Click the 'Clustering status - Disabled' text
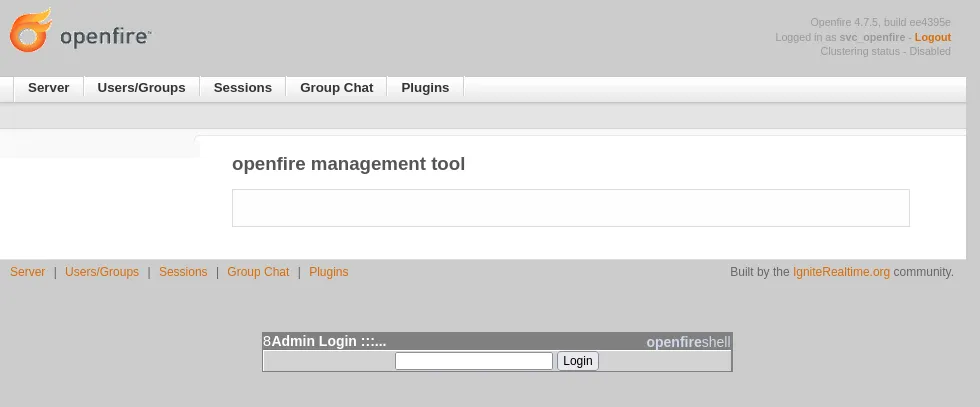The image size is (980, 407). pyautogui.click(x=886, y=51)
